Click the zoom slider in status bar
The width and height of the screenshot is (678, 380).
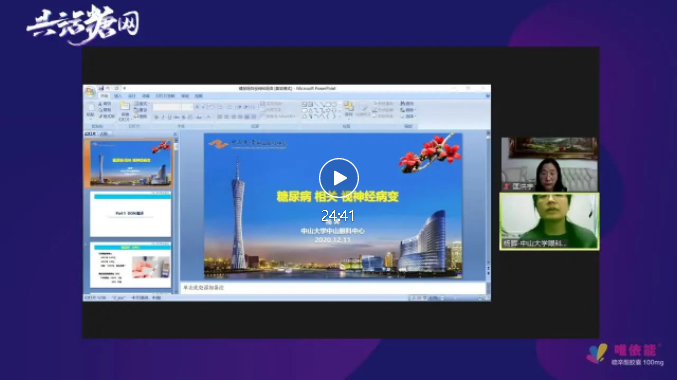pos(455,298)
